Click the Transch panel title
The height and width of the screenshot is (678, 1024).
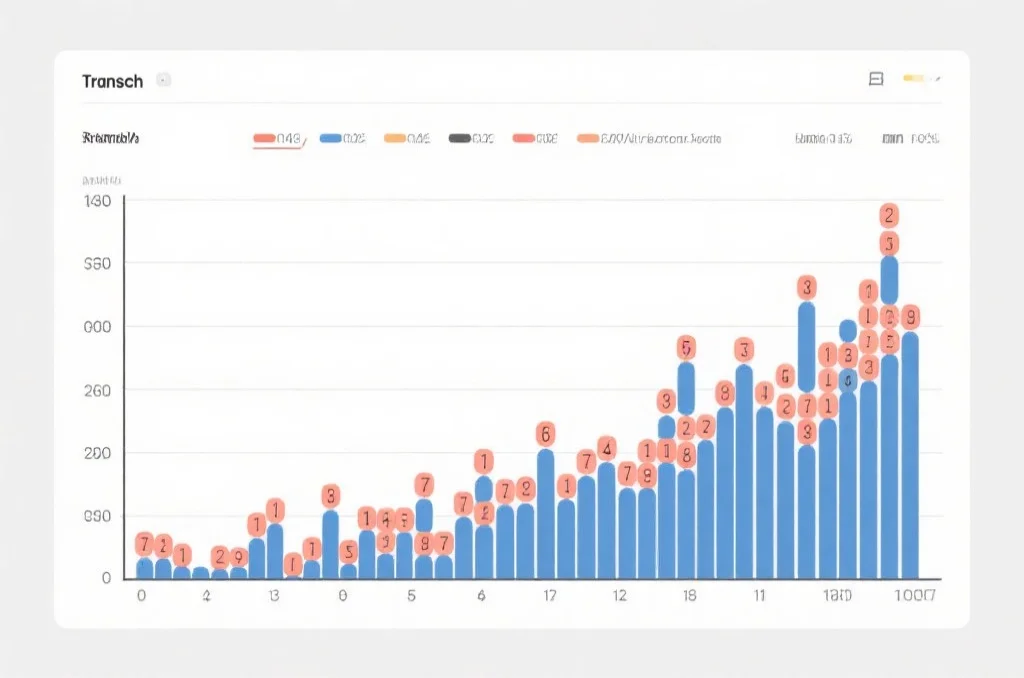[112, 81]
